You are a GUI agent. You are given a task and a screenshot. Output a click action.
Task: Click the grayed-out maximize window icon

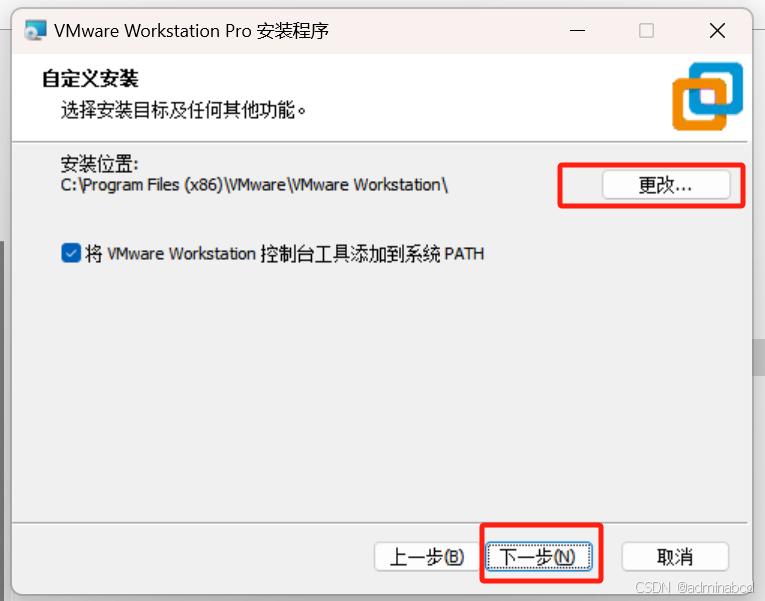click(646, 31)
